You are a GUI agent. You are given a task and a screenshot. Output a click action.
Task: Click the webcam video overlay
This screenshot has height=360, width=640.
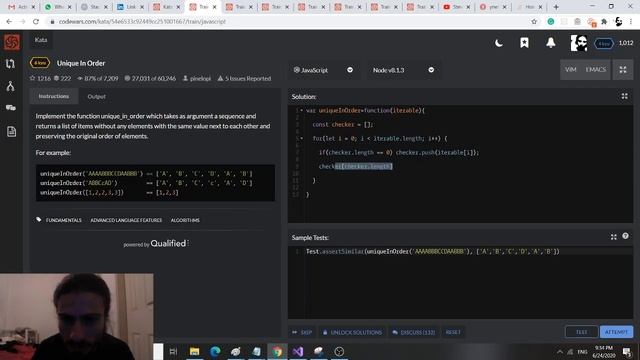pos(77,317)
